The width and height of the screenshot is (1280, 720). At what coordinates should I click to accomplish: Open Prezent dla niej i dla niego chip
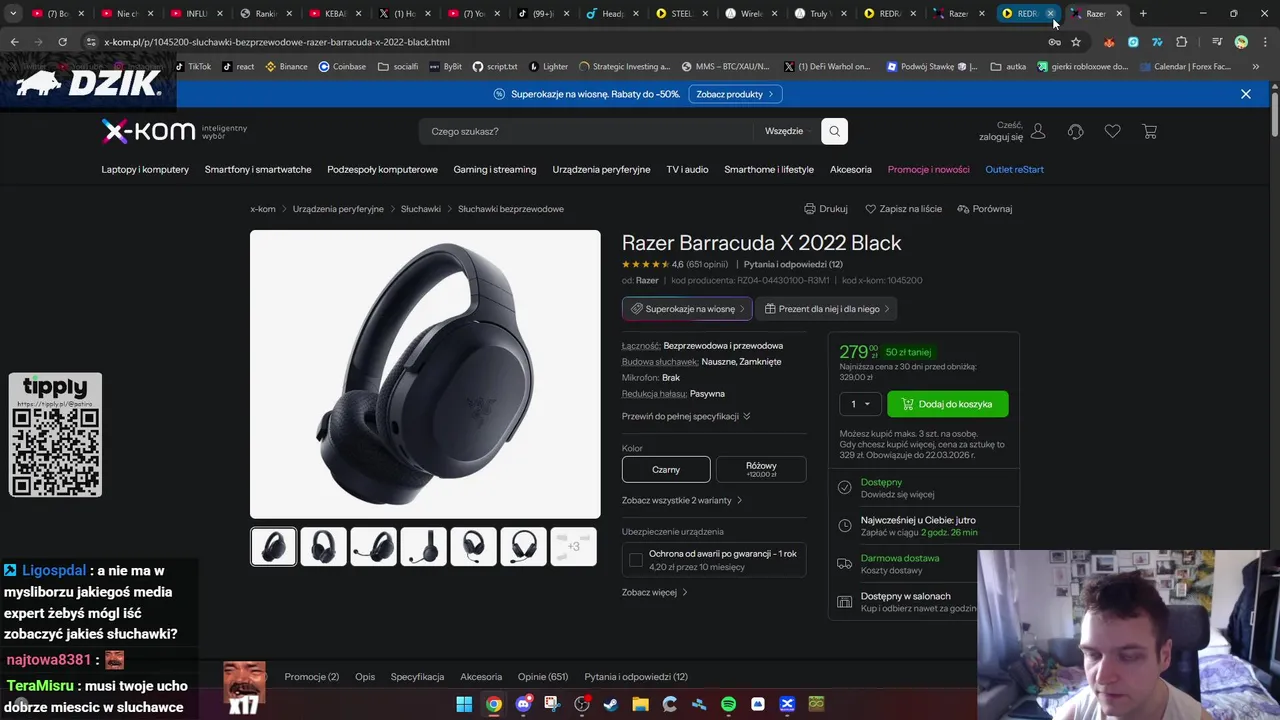826,309
